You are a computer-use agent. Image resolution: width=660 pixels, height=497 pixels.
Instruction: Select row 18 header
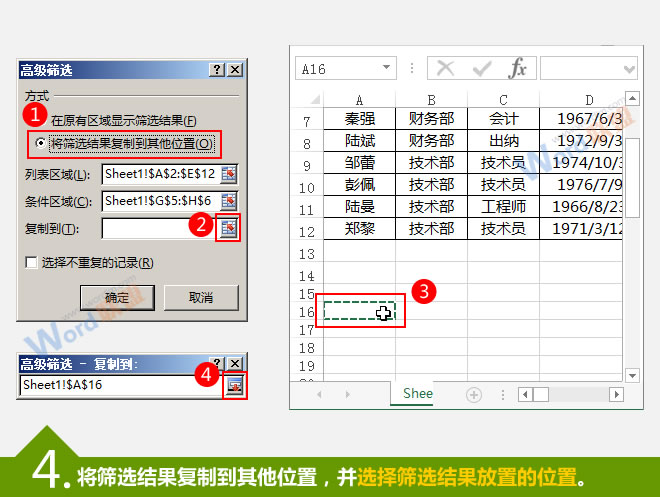pyautogui.click(x=307, y=348)
